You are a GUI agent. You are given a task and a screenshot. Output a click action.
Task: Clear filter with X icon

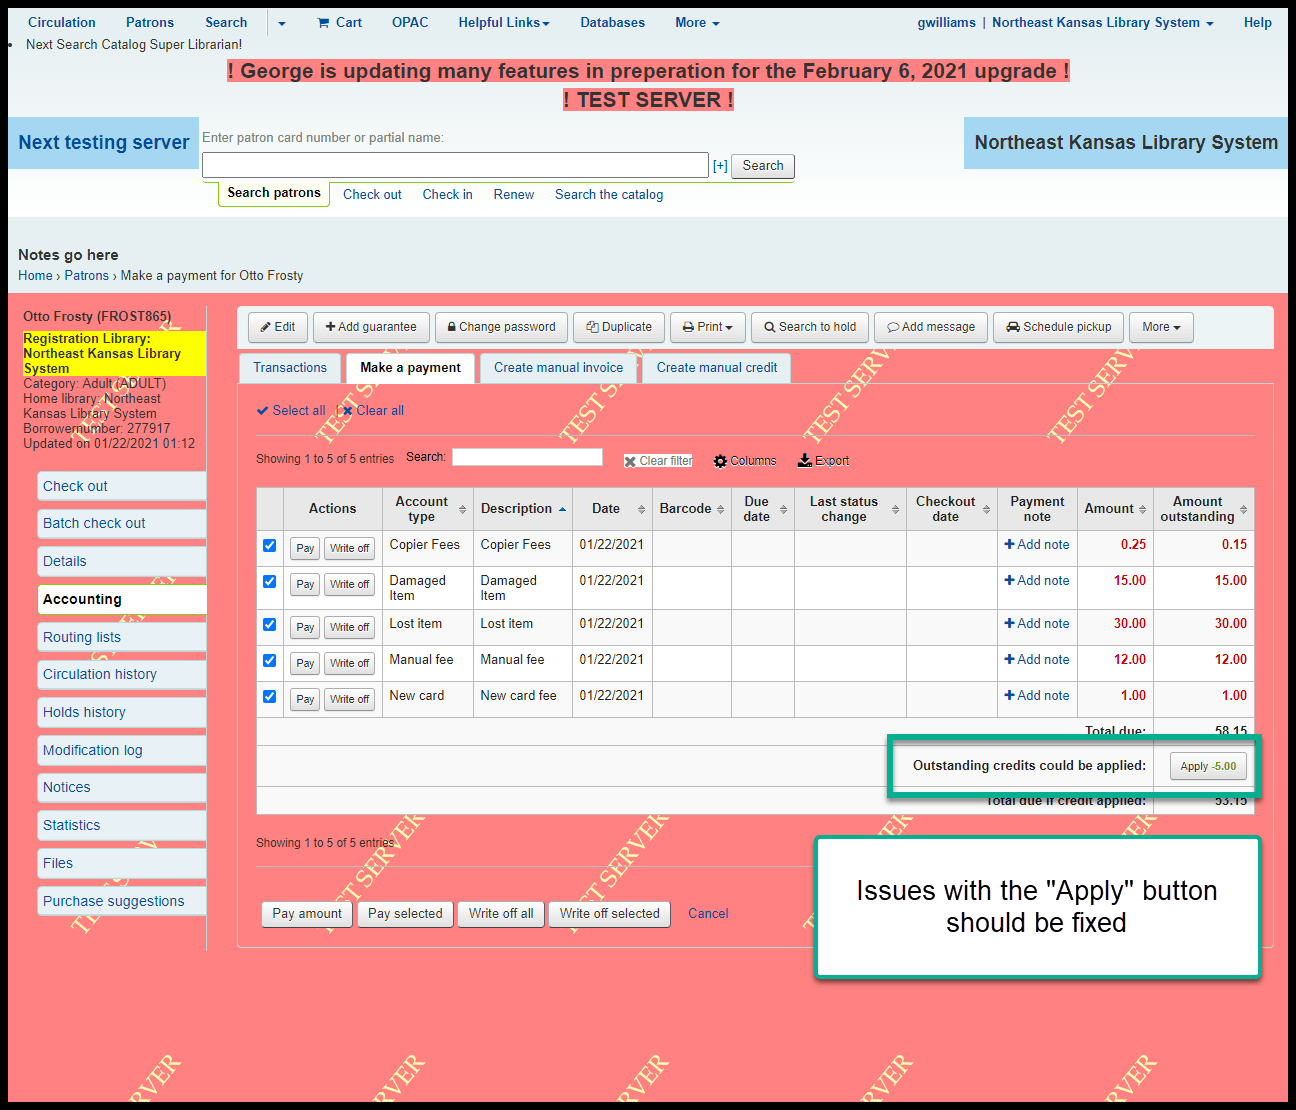[x=658, y=461]
